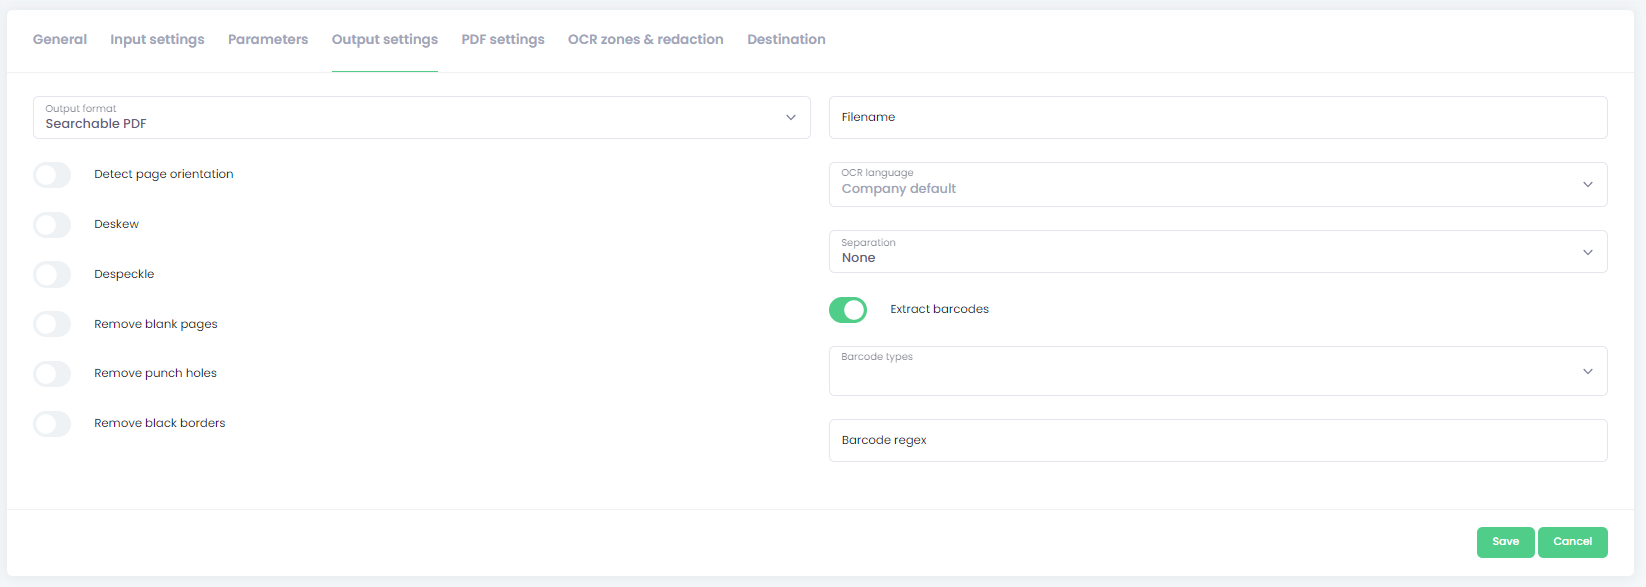The width and height of the screenshot is (1646, 587).
Task: Disable the Extract barcodes toggle
Action: (x=848, y=310)
